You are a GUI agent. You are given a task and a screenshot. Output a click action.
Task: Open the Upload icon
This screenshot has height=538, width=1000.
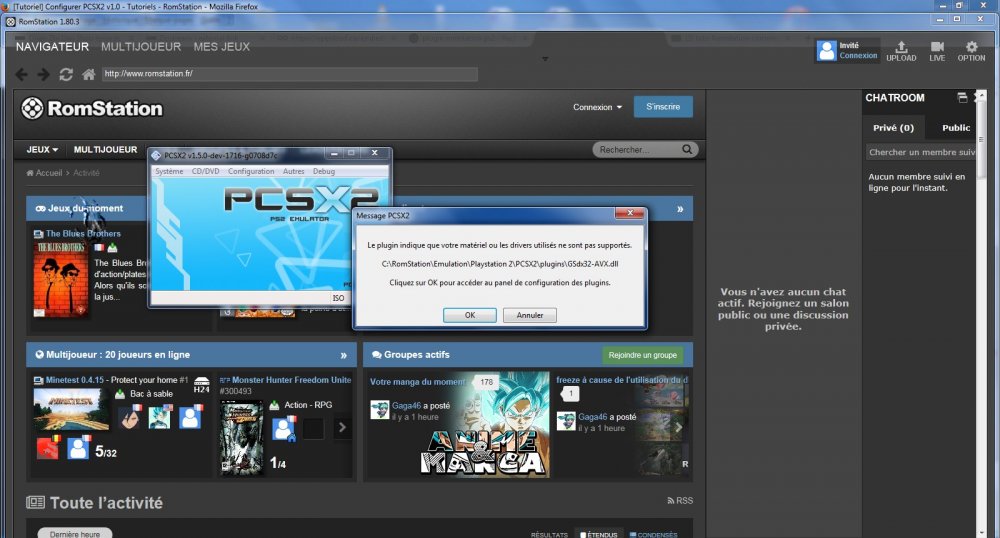[901, 51]
